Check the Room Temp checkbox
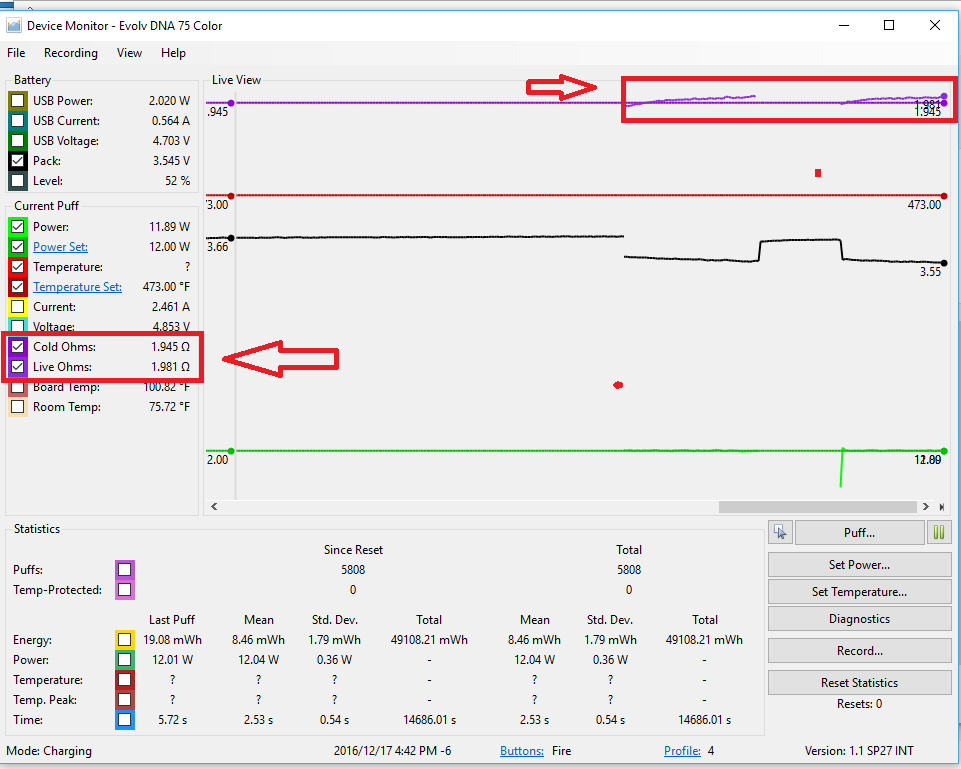The height and width of the screenshot is (769, 961). [17, 407]
